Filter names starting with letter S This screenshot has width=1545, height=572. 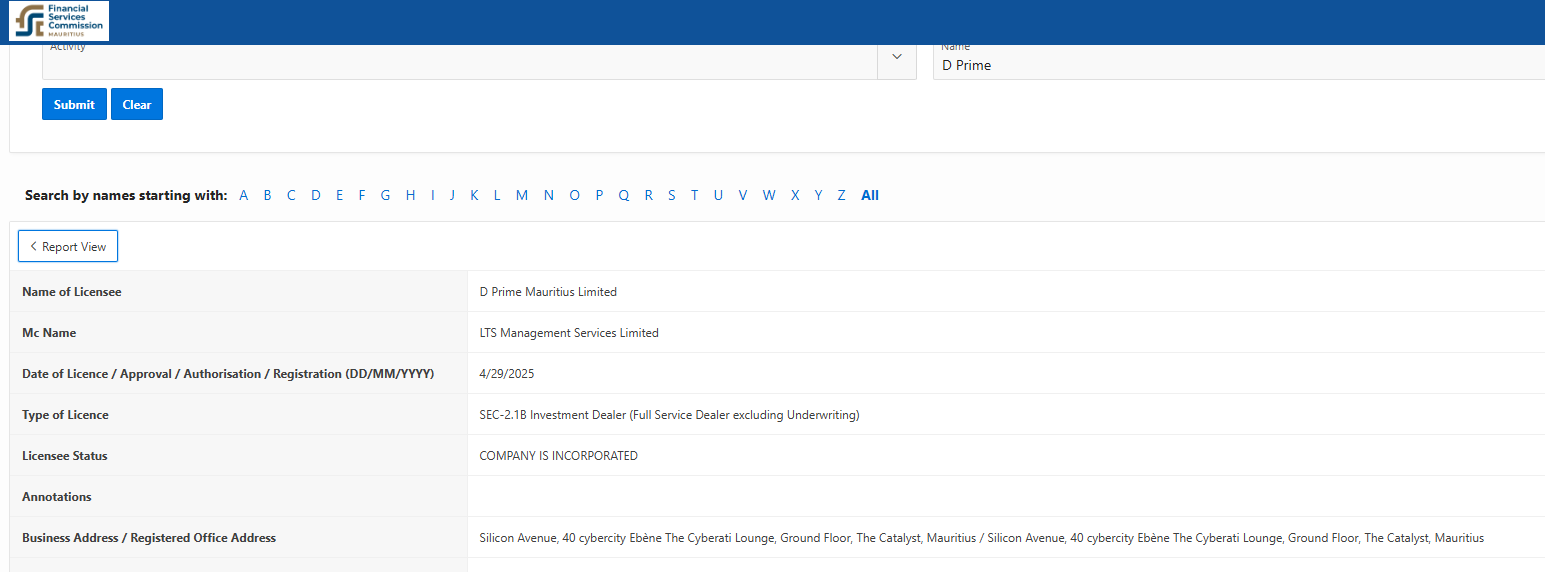pyautogui.click(x=671, y=195)
